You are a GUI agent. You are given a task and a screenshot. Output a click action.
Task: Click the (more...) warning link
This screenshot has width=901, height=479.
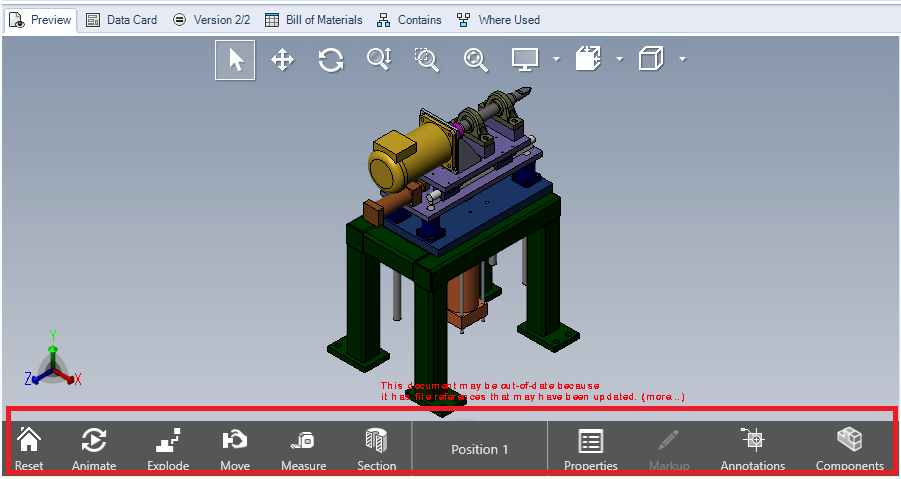pos(663,397)
